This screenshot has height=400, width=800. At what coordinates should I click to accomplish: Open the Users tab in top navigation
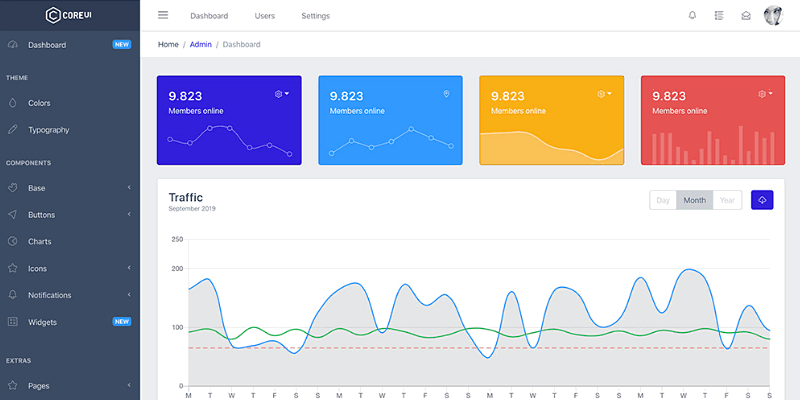point(265,16)
